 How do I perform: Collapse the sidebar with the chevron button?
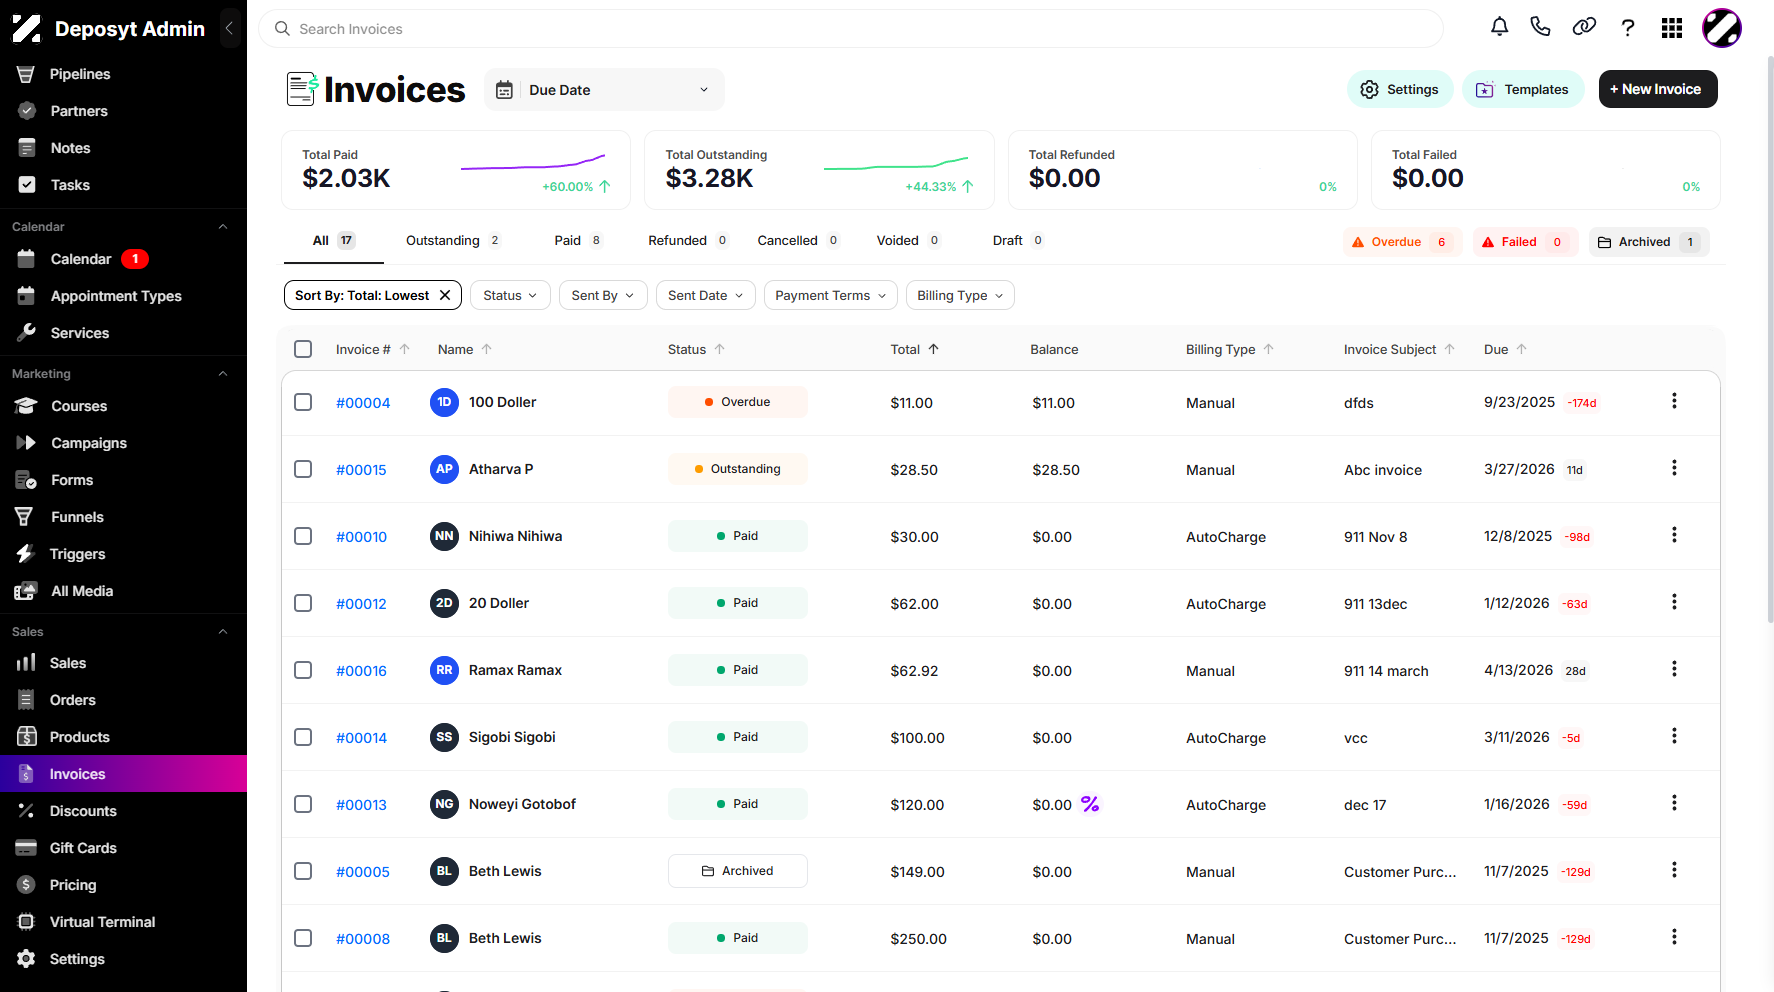(229, 28)
